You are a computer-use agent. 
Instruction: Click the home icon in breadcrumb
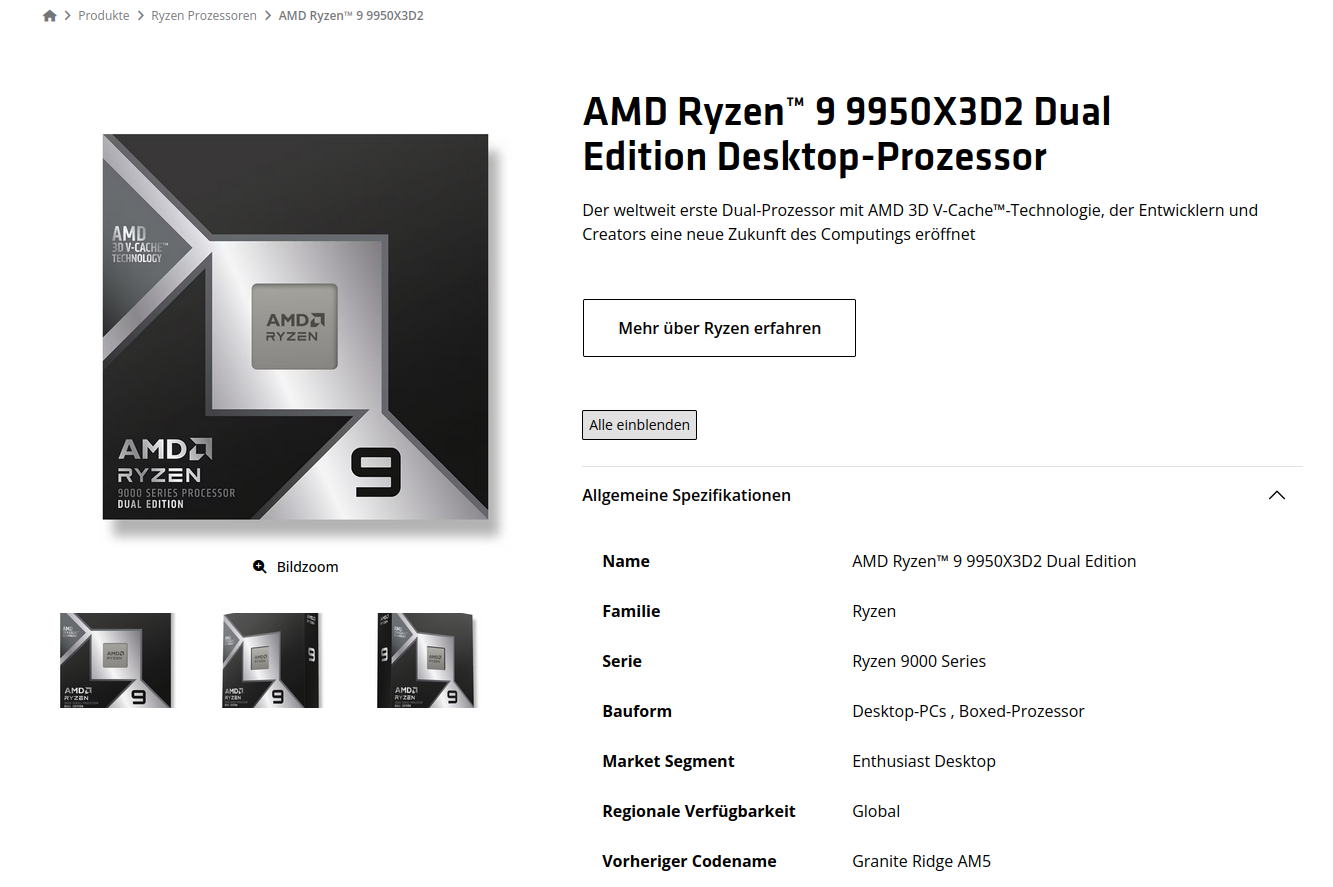[x=50, y=16]
